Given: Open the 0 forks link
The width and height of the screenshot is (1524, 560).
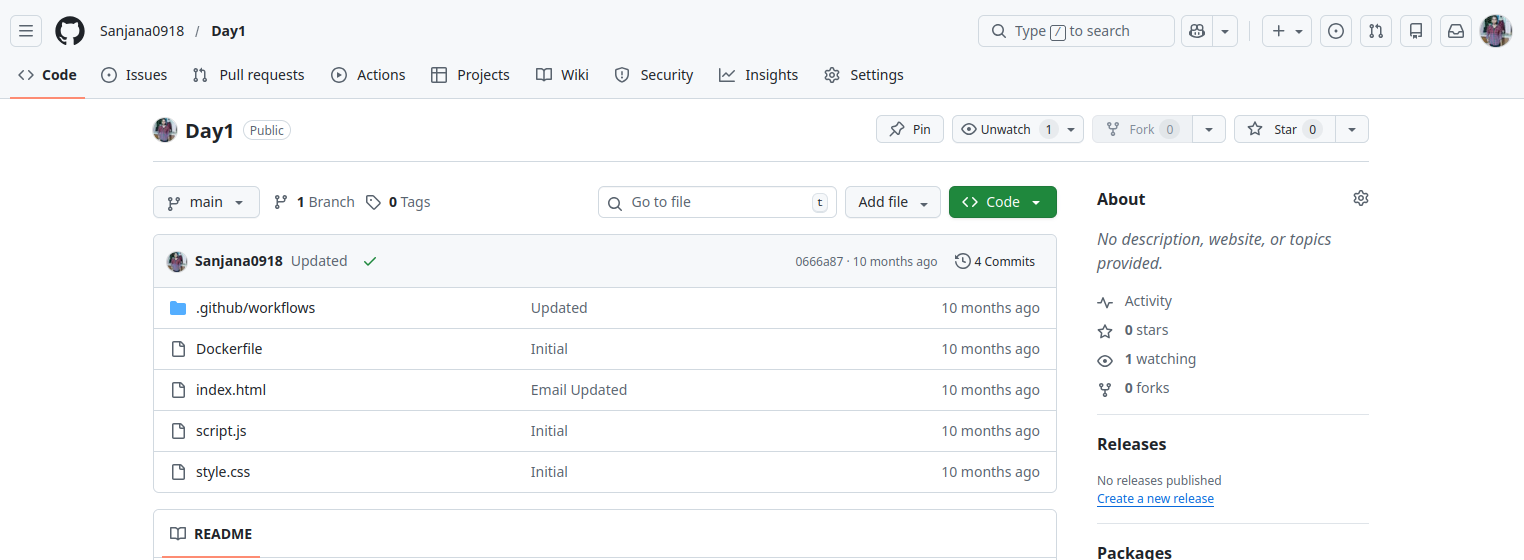Looking at the screenshot, I should (x=1133, y=388).
